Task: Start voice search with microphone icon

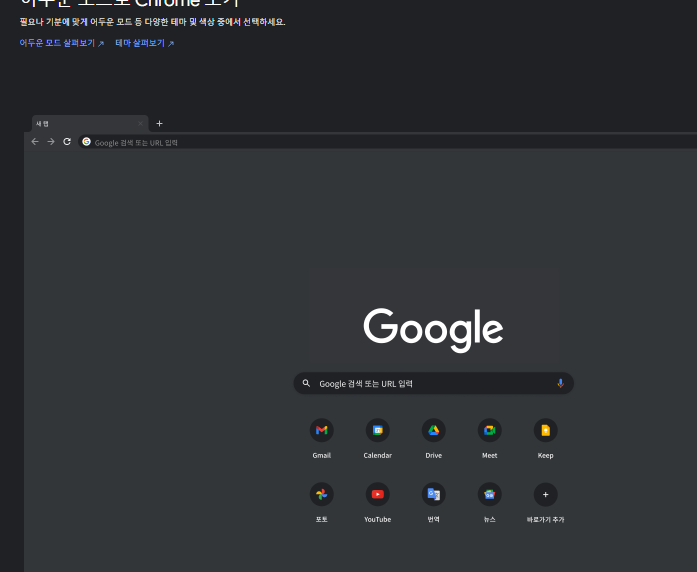Action: coord(561,383)
